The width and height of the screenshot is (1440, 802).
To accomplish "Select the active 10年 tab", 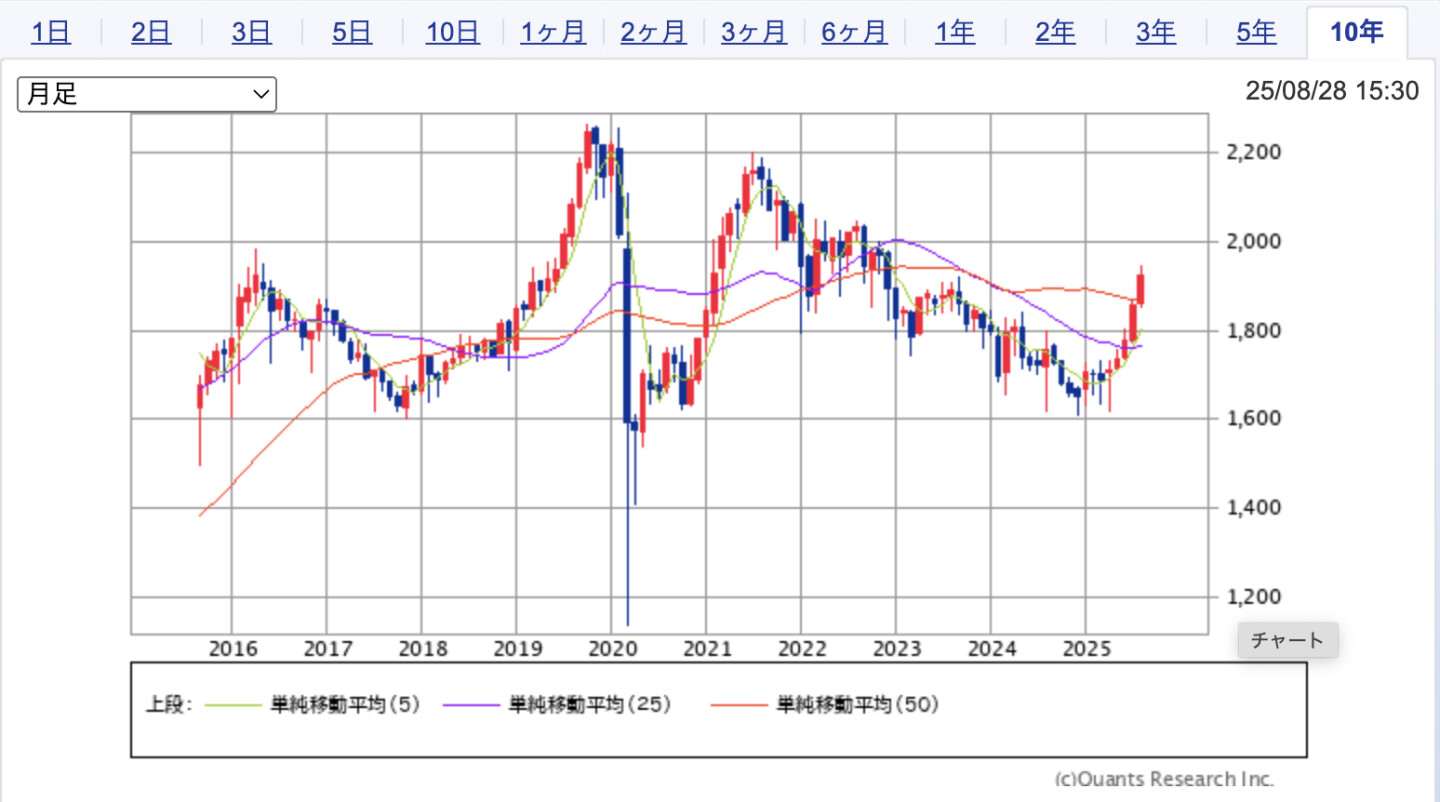I will [1356, 32].
